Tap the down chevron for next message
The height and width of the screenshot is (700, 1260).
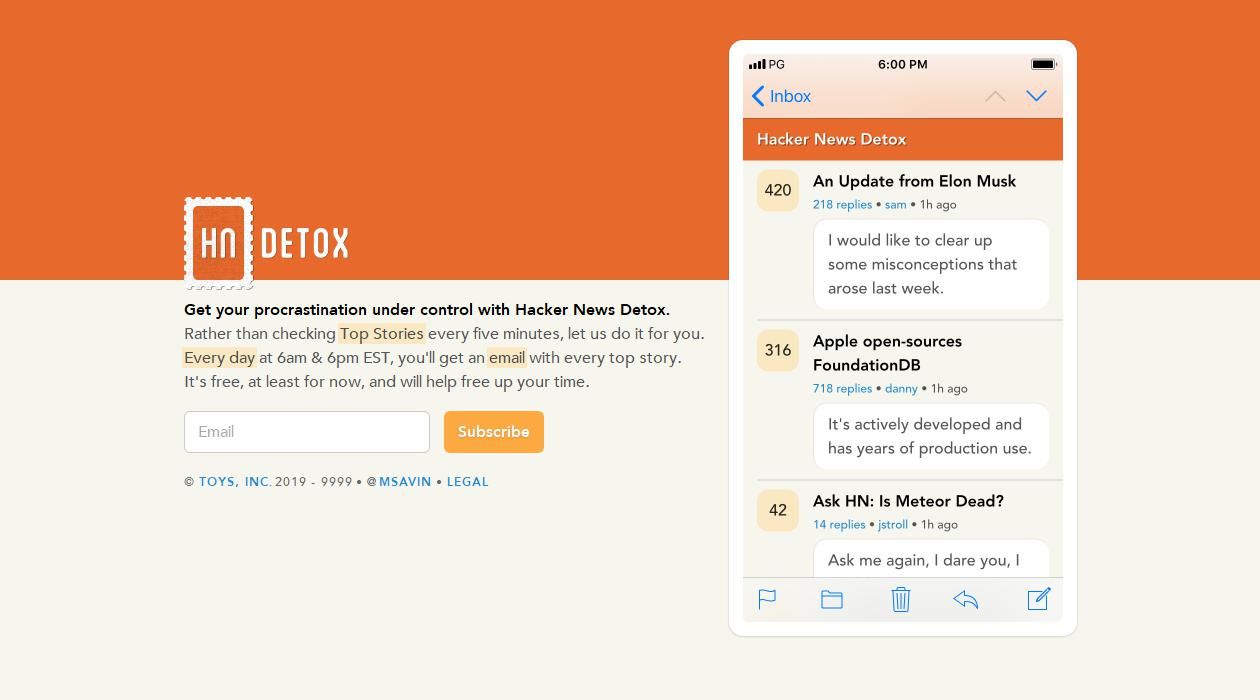pyautogui.click(x=1036, y=96)
